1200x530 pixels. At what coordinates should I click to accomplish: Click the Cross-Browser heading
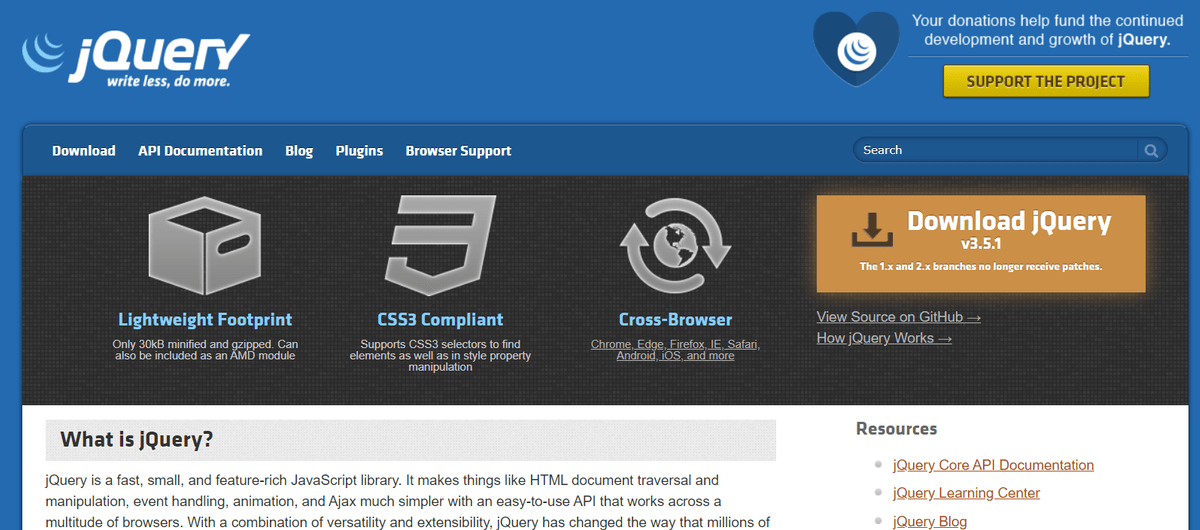pyautogui.click(x=675, y=320)
